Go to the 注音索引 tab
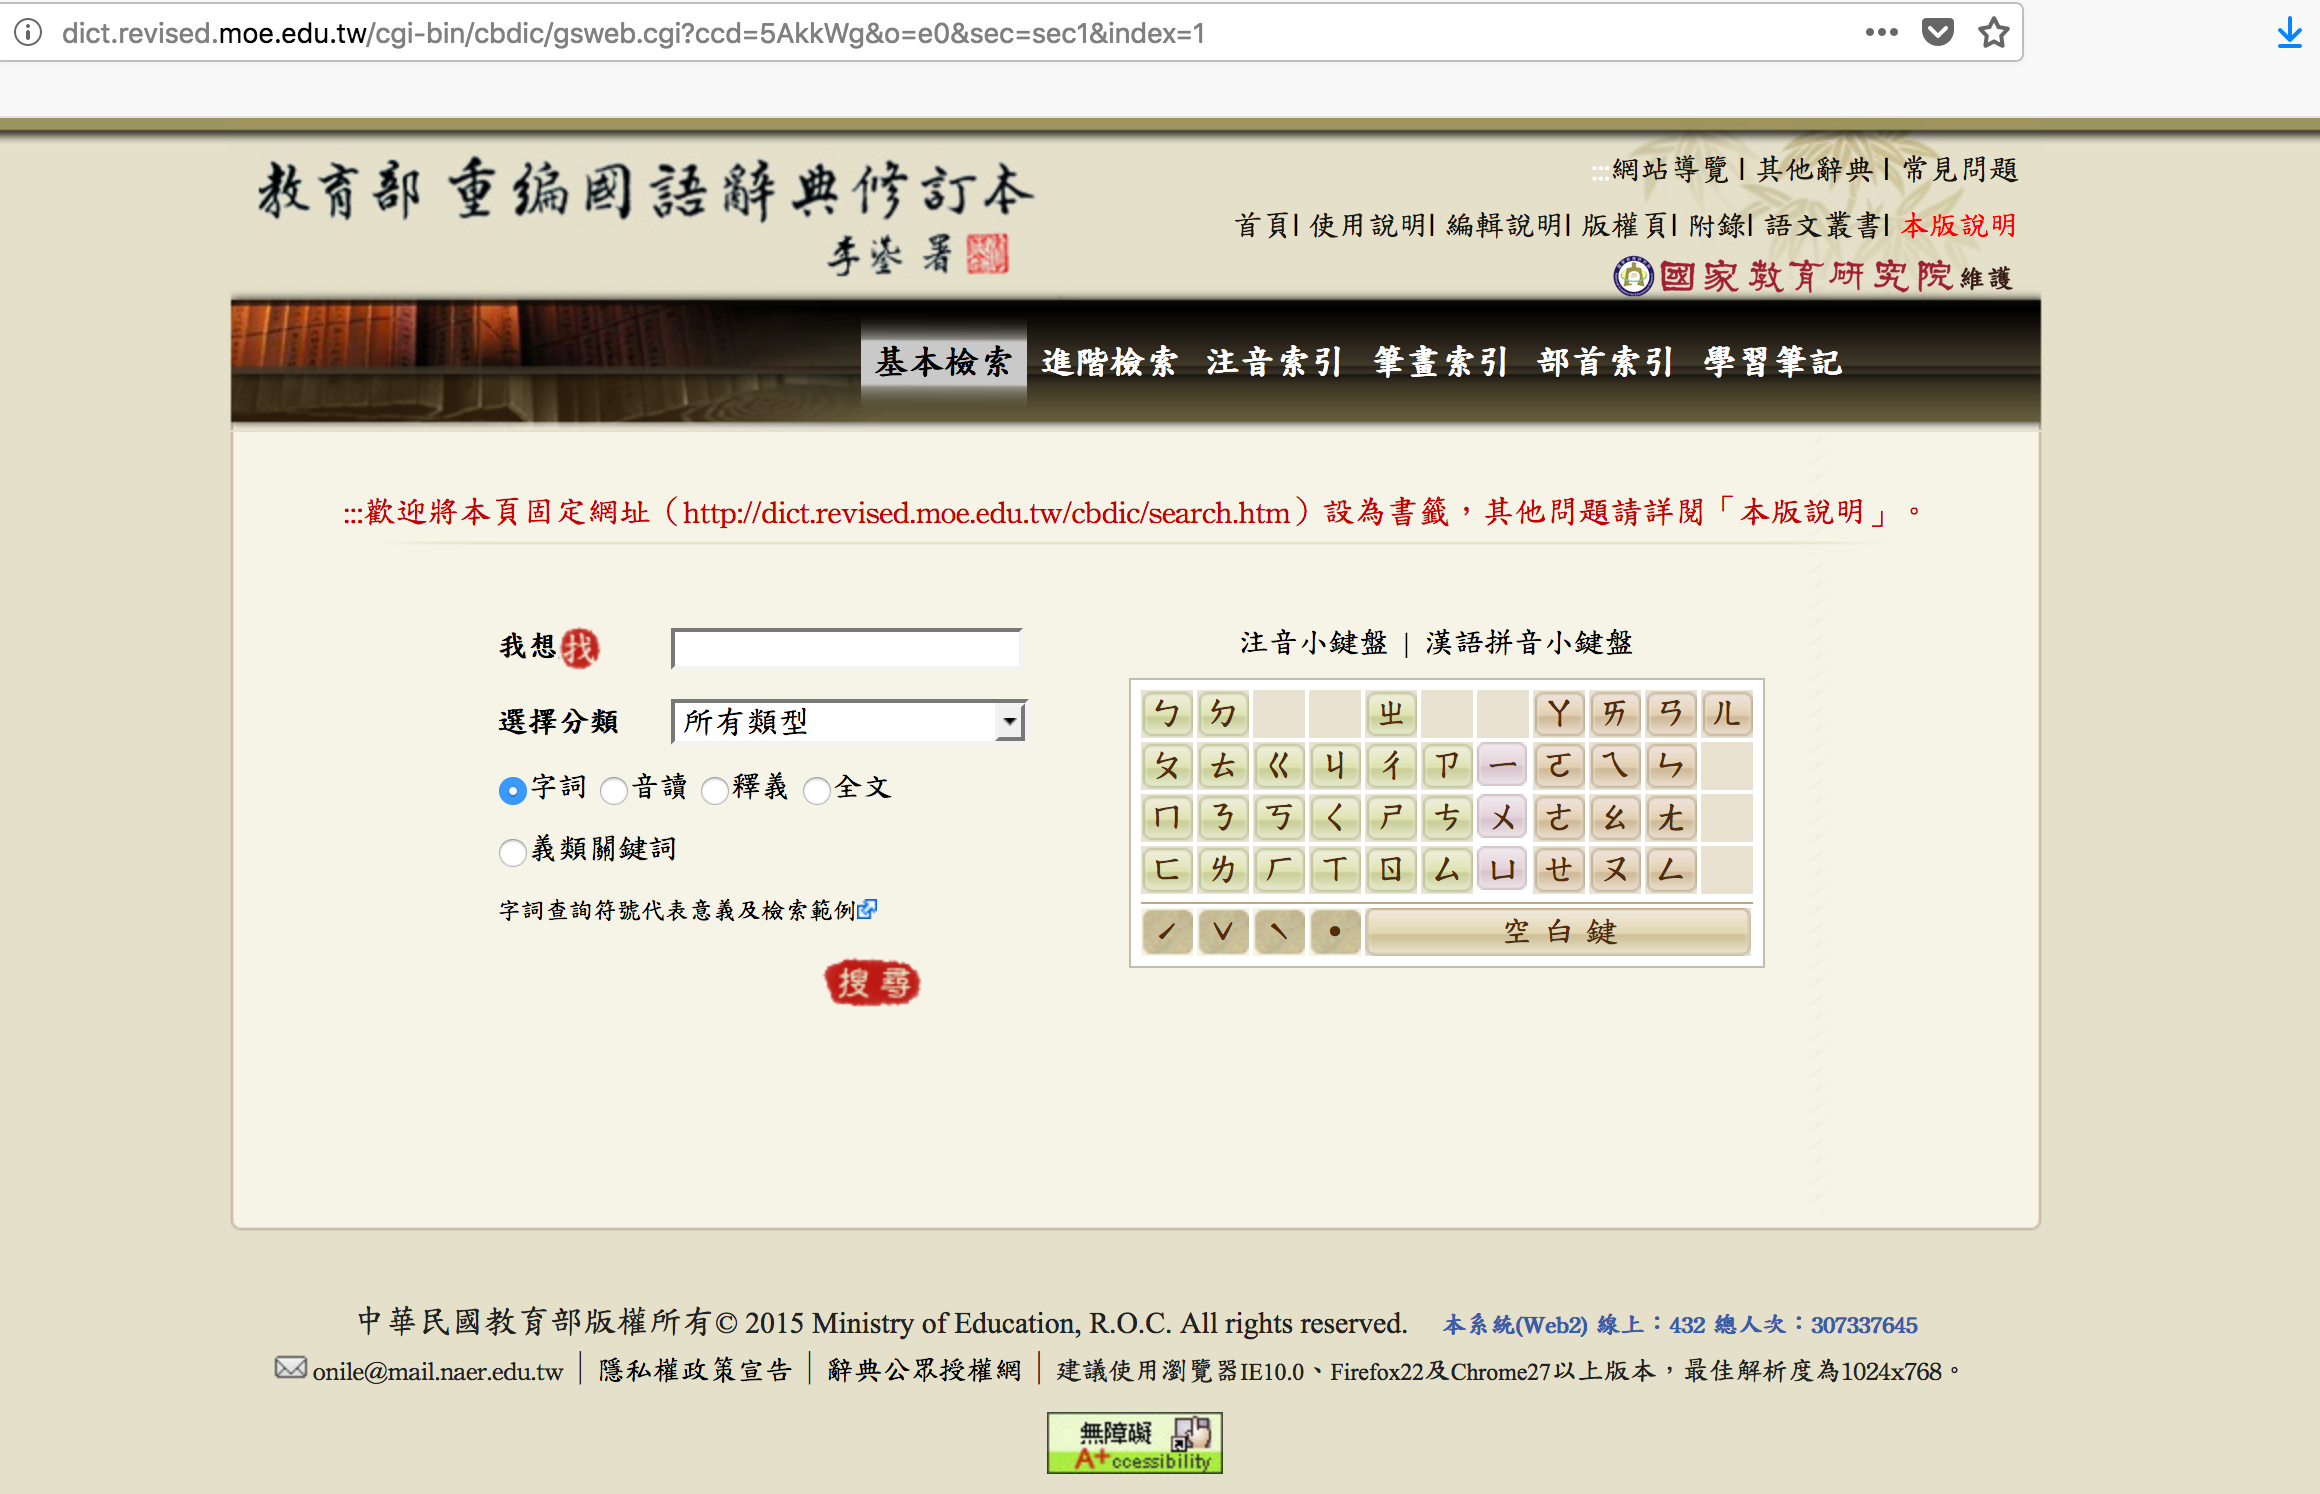 click(1275, 362)
